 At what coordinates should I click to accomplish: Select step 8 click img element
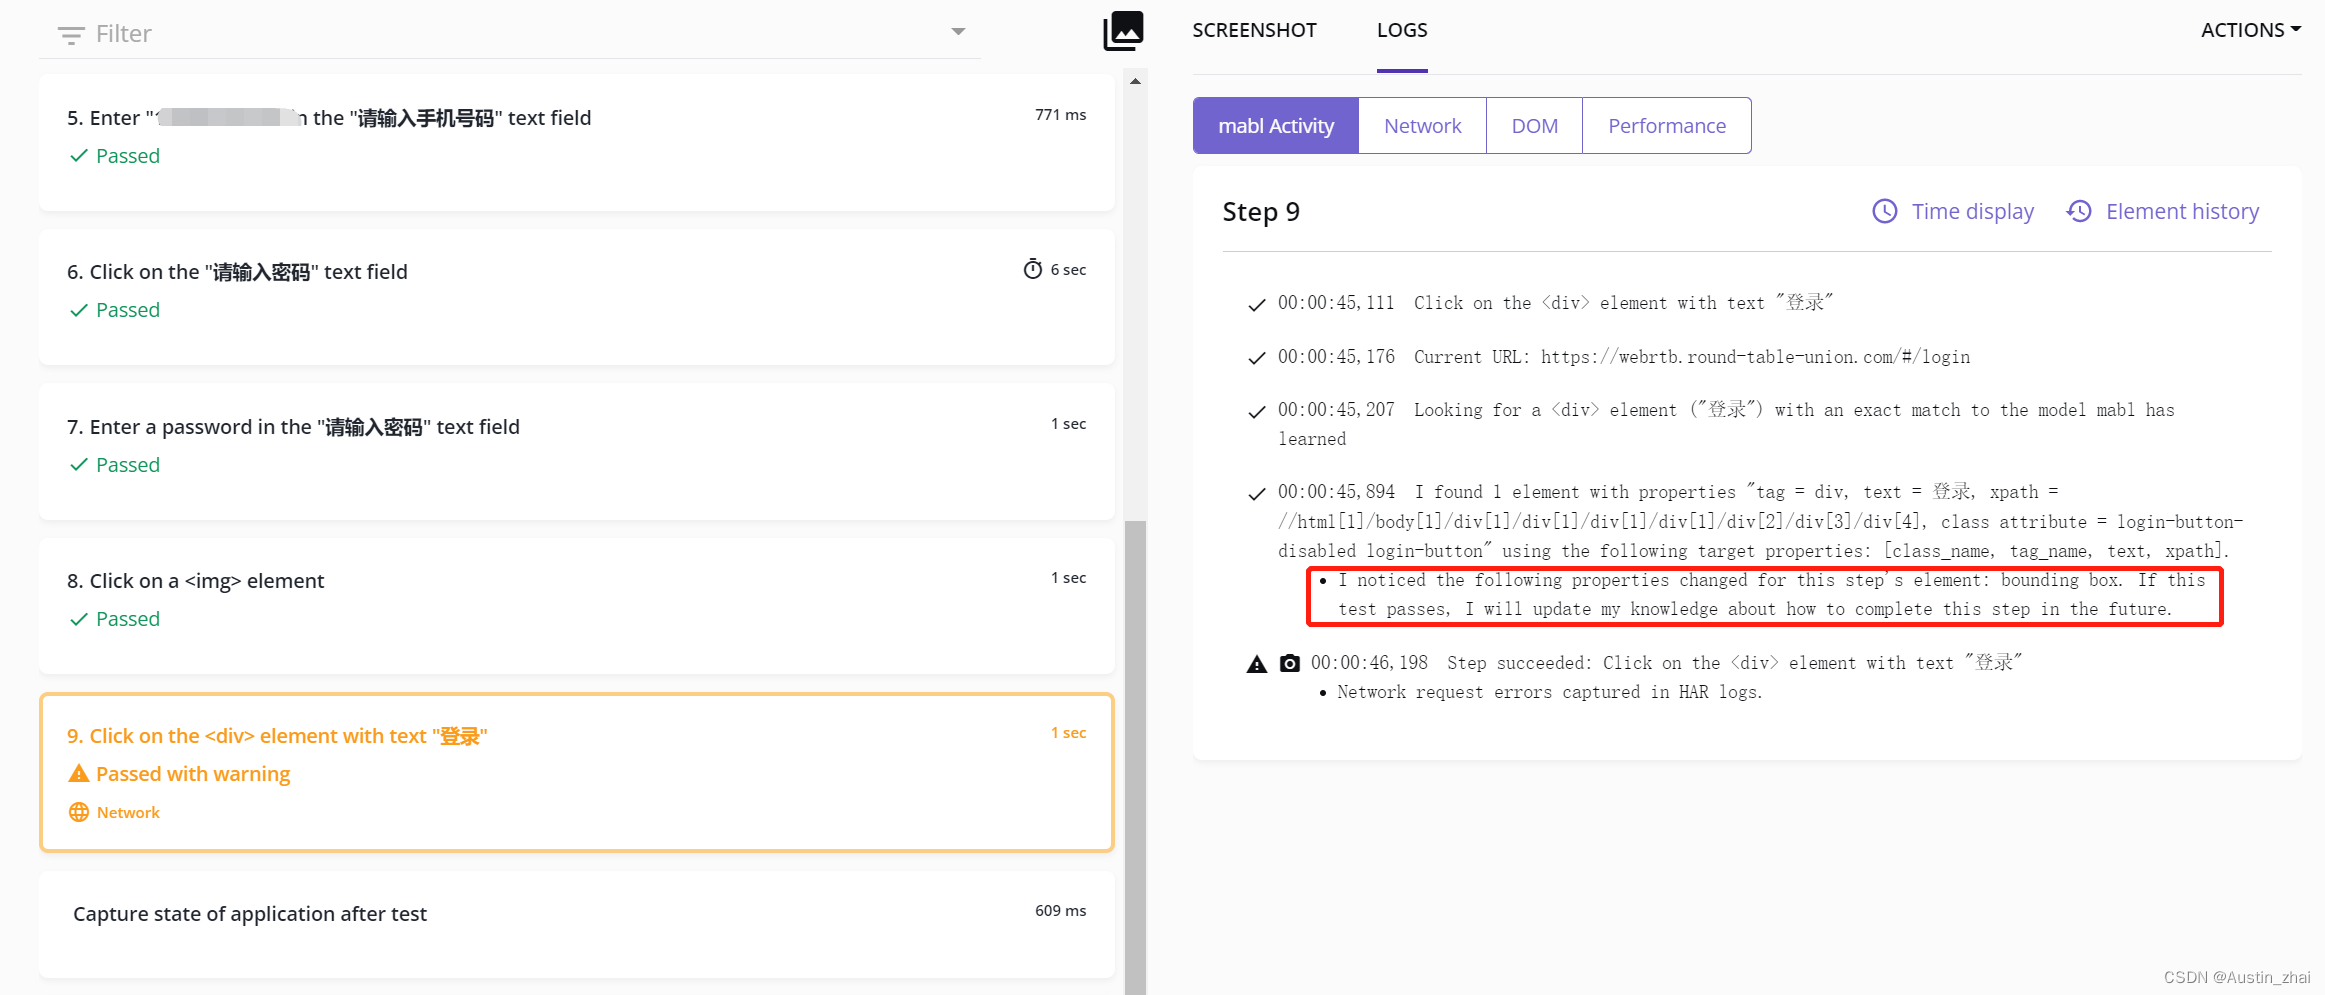(x=576, y=606)
